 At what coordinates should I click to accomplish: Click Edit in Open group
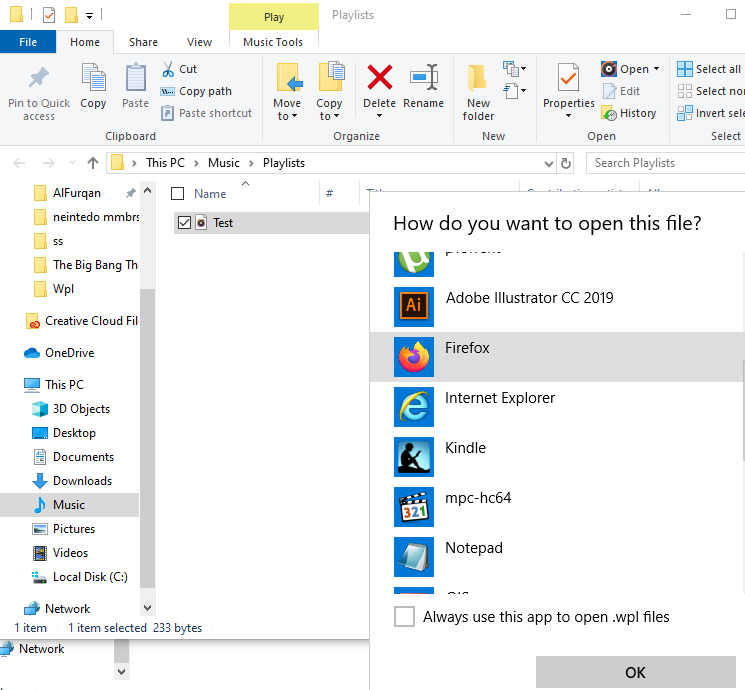point(622,91)
